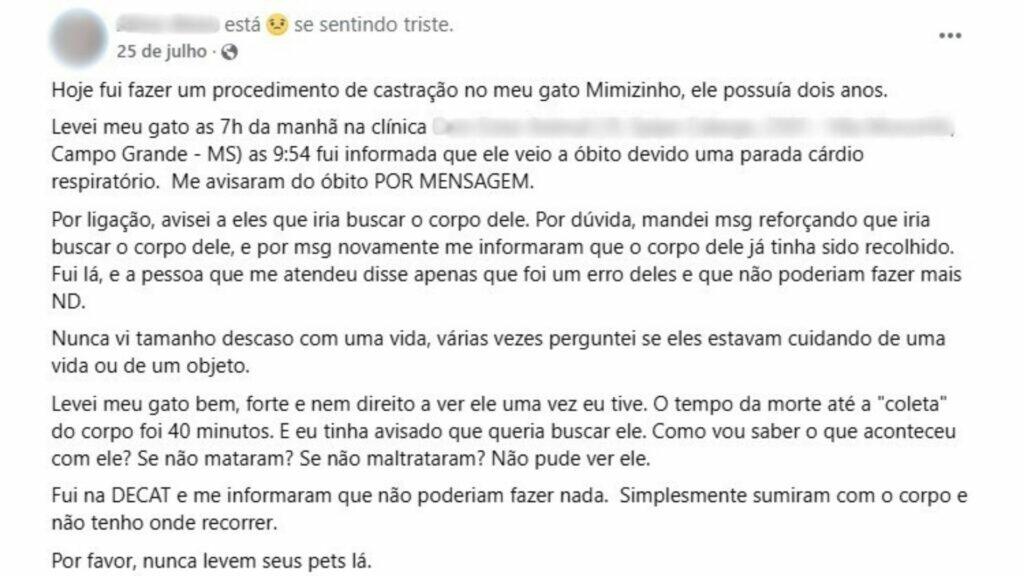
Task: Click the capitalized "POR MENSAGEM" text
Action: coord(453,182)
